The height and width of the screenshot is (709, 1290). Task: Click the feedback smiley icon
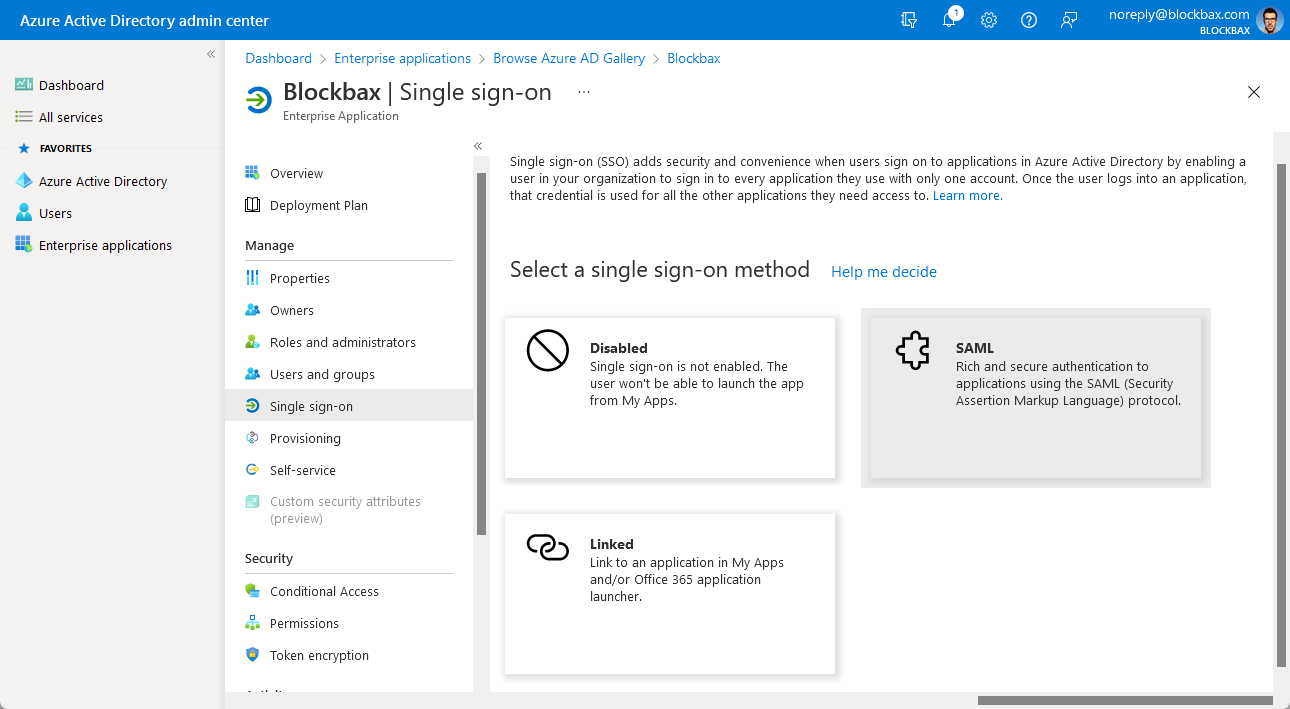tap(1069, 20)
